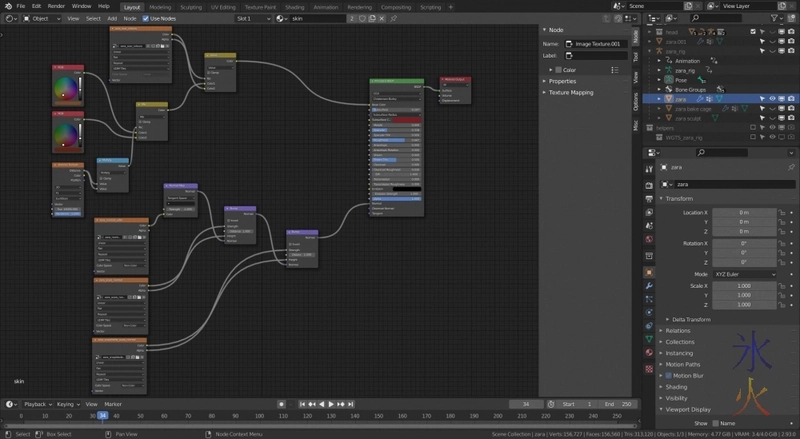The image size is (800, 439).
Task: Expand the zara_rig armature in outliner
Action: click(649, 51)
